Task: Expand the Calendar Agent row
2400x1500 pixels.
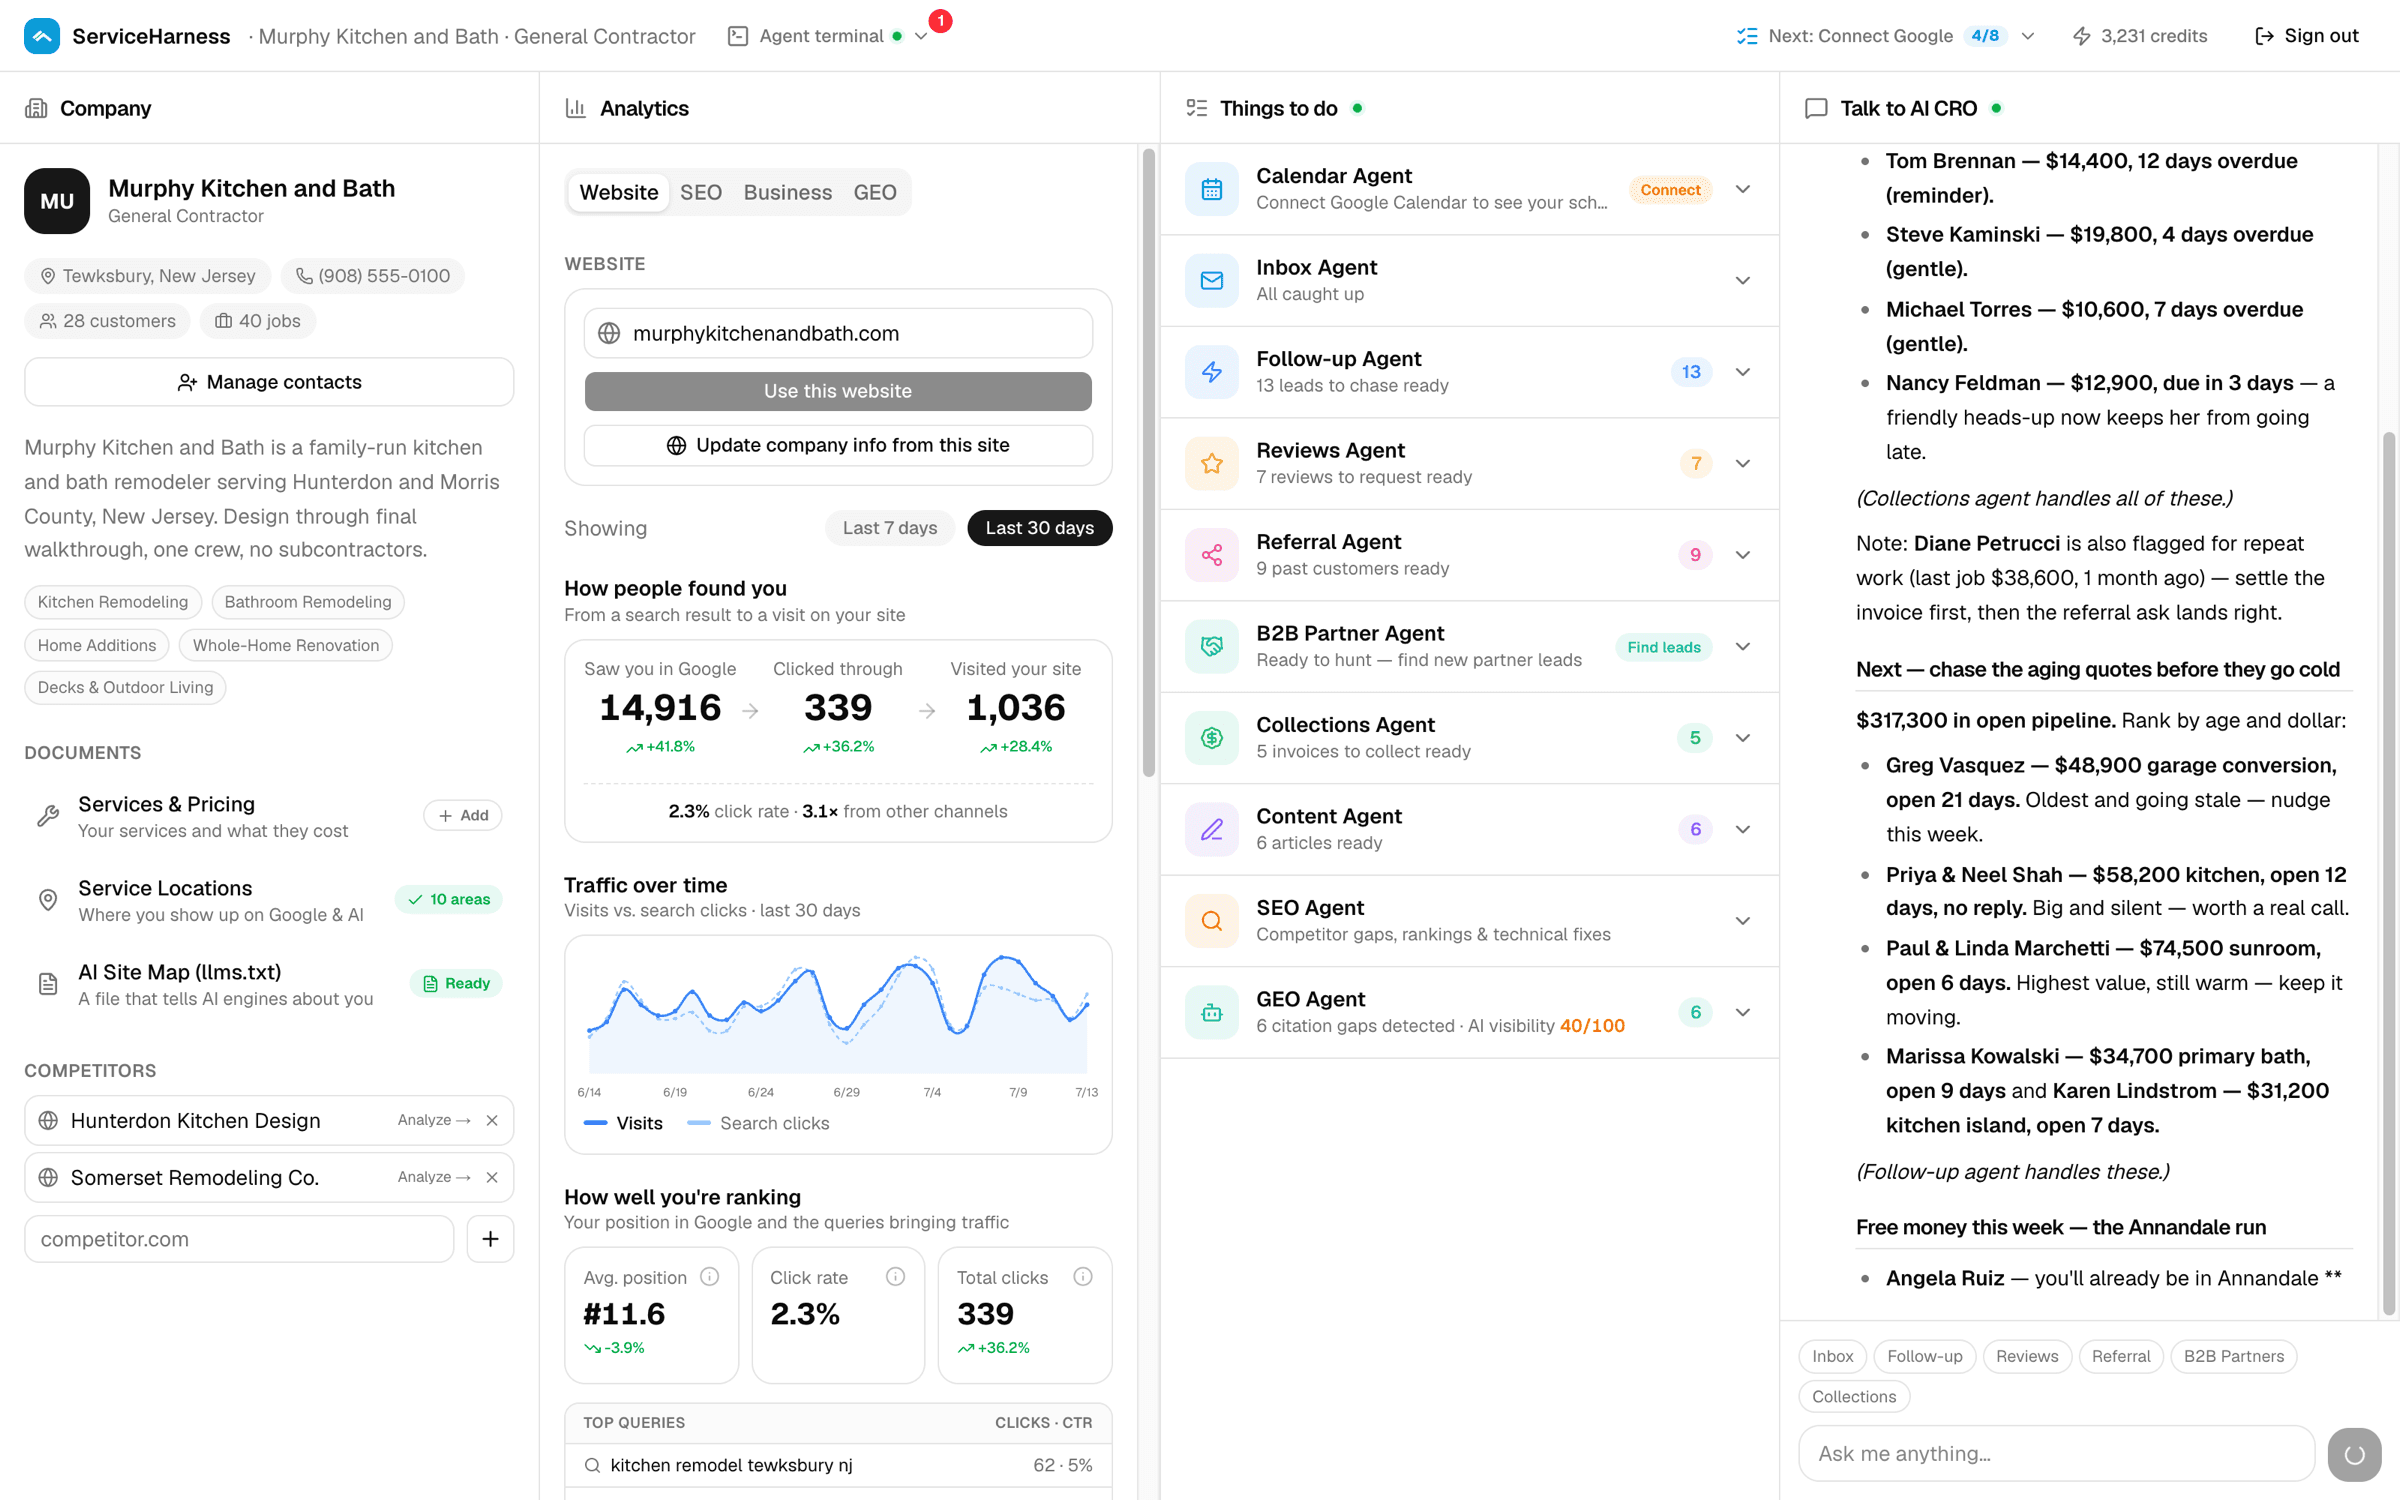Action: (x=1743, y=189)
